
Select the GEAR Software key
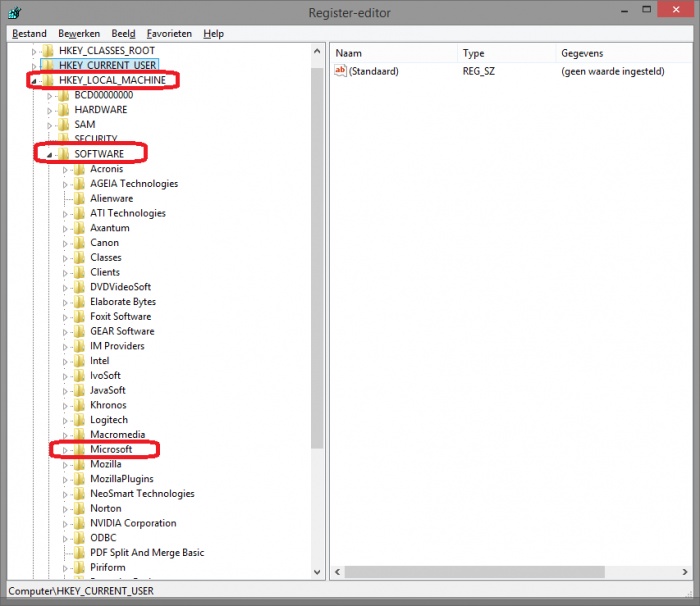[x=122, y=331]
